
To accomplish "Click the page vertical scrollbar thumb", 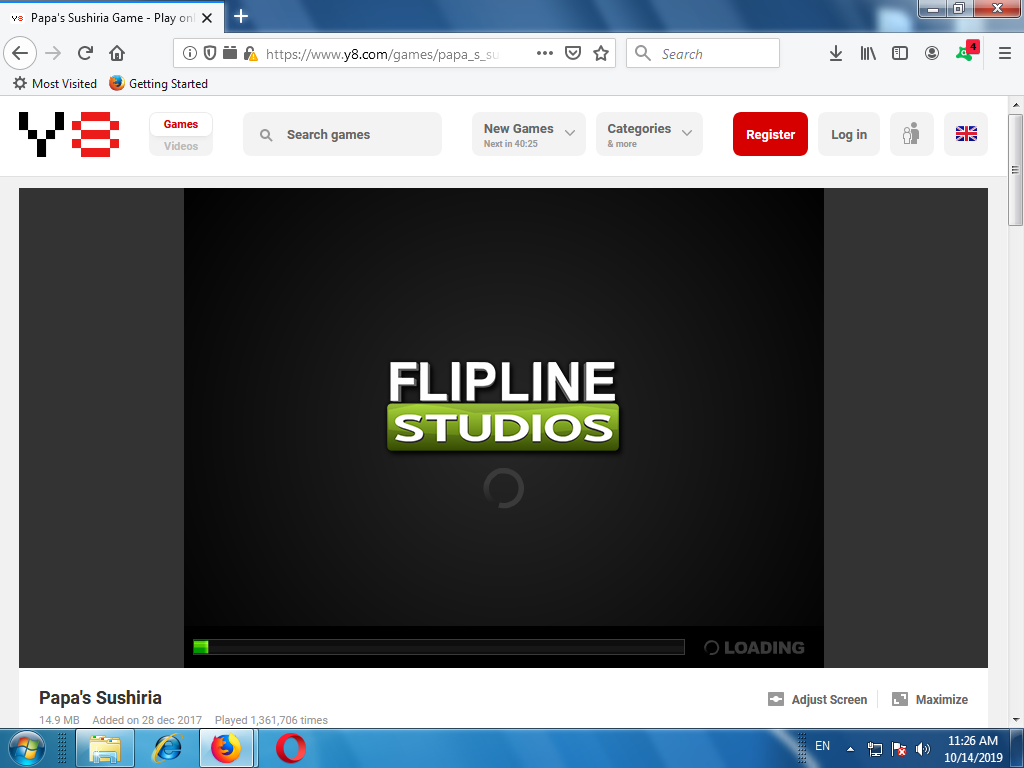I will 1015,170.
